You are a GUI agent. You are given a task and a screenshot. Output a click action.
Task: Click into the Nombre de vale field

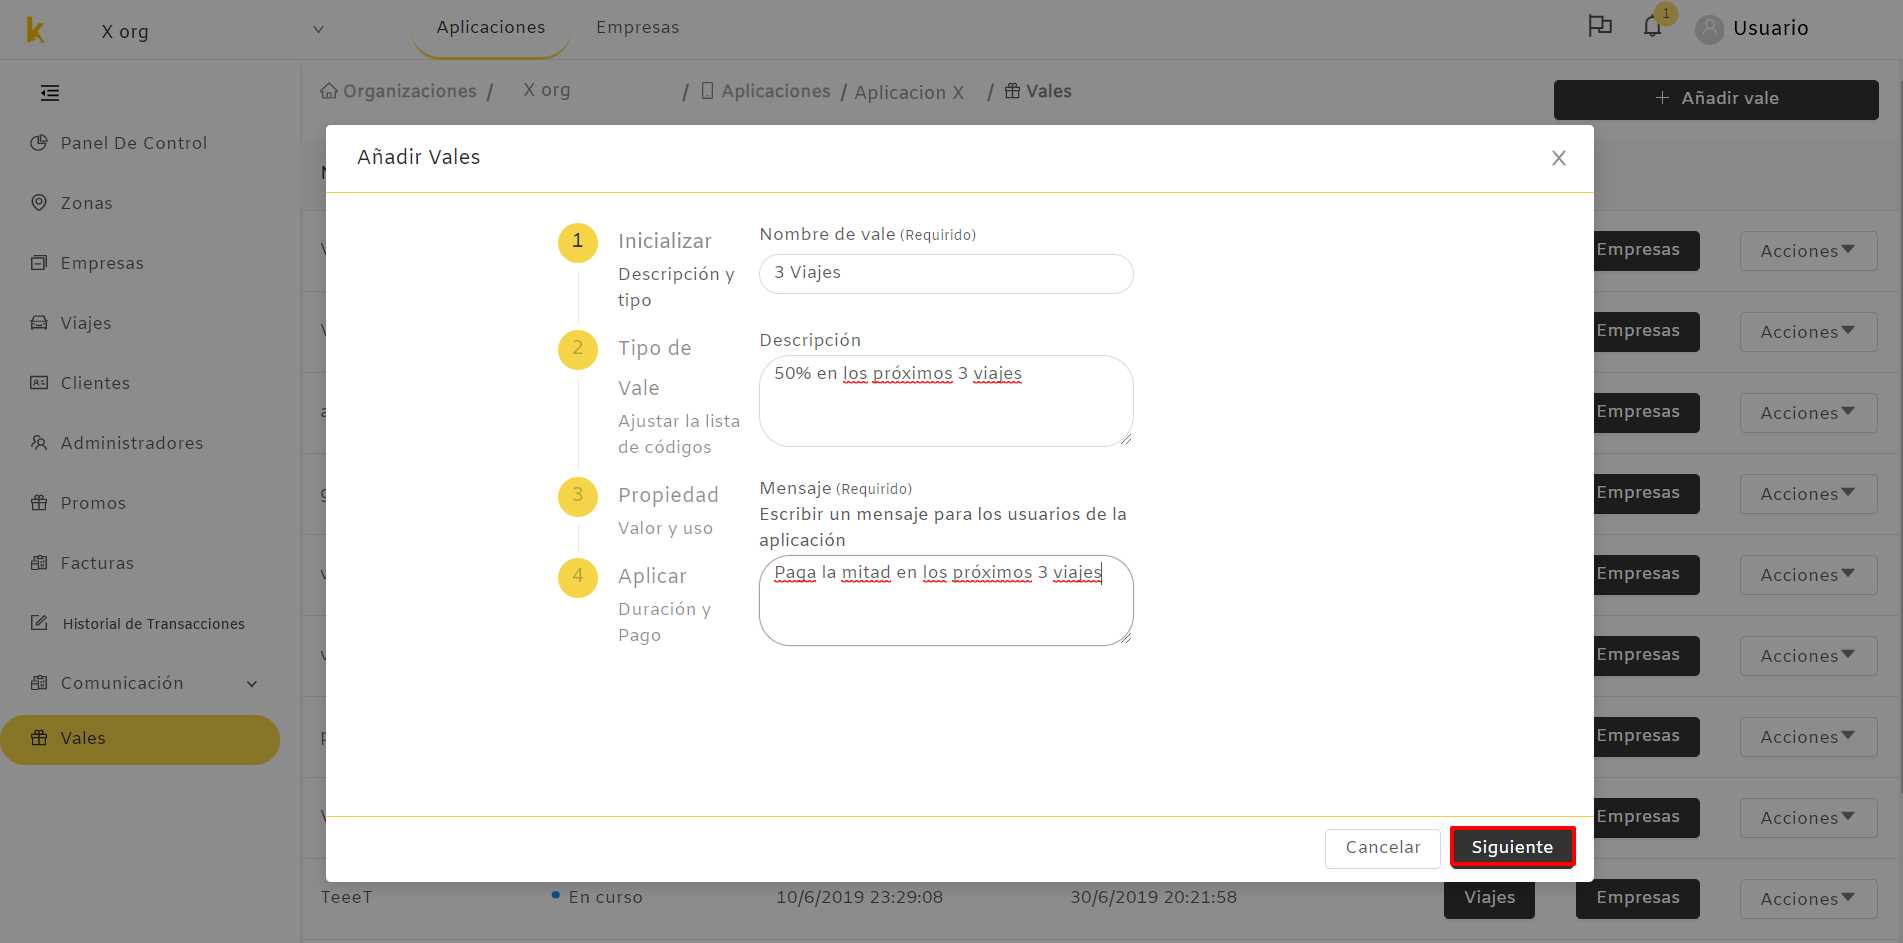pos(946,273)
